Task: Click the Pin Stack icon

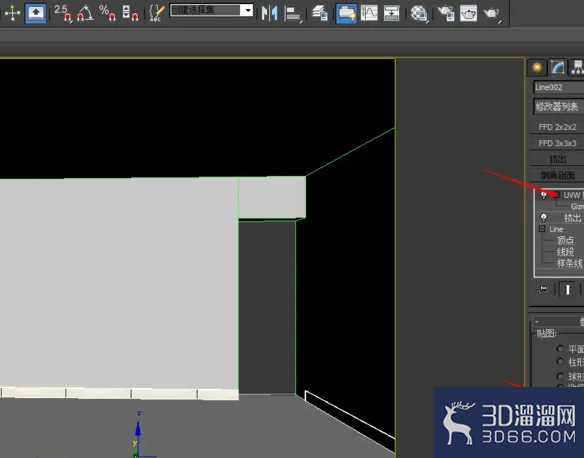Action: pyautogui.click(x=543, y=289)
